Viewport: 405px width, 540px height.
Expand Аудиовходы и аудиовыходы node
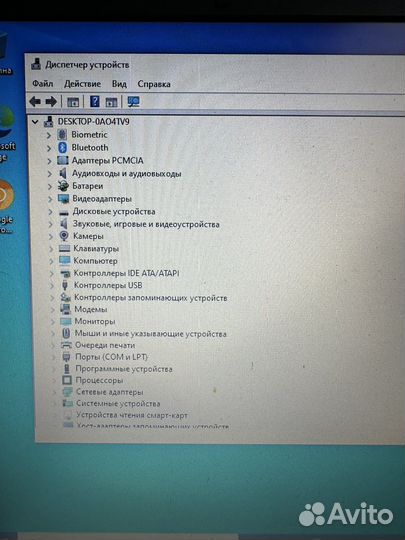(x=50, y=174)
